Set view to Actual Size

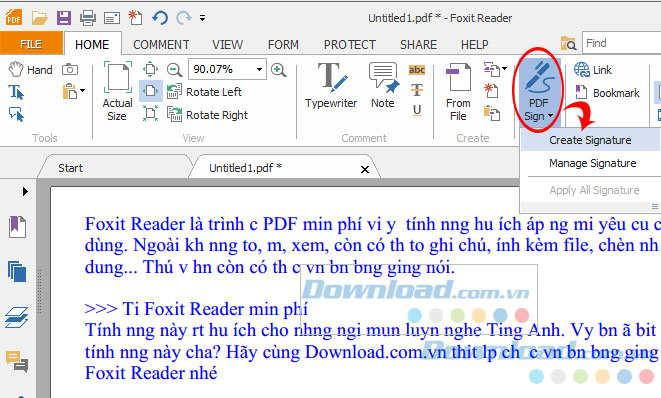(x=118, y=91)
